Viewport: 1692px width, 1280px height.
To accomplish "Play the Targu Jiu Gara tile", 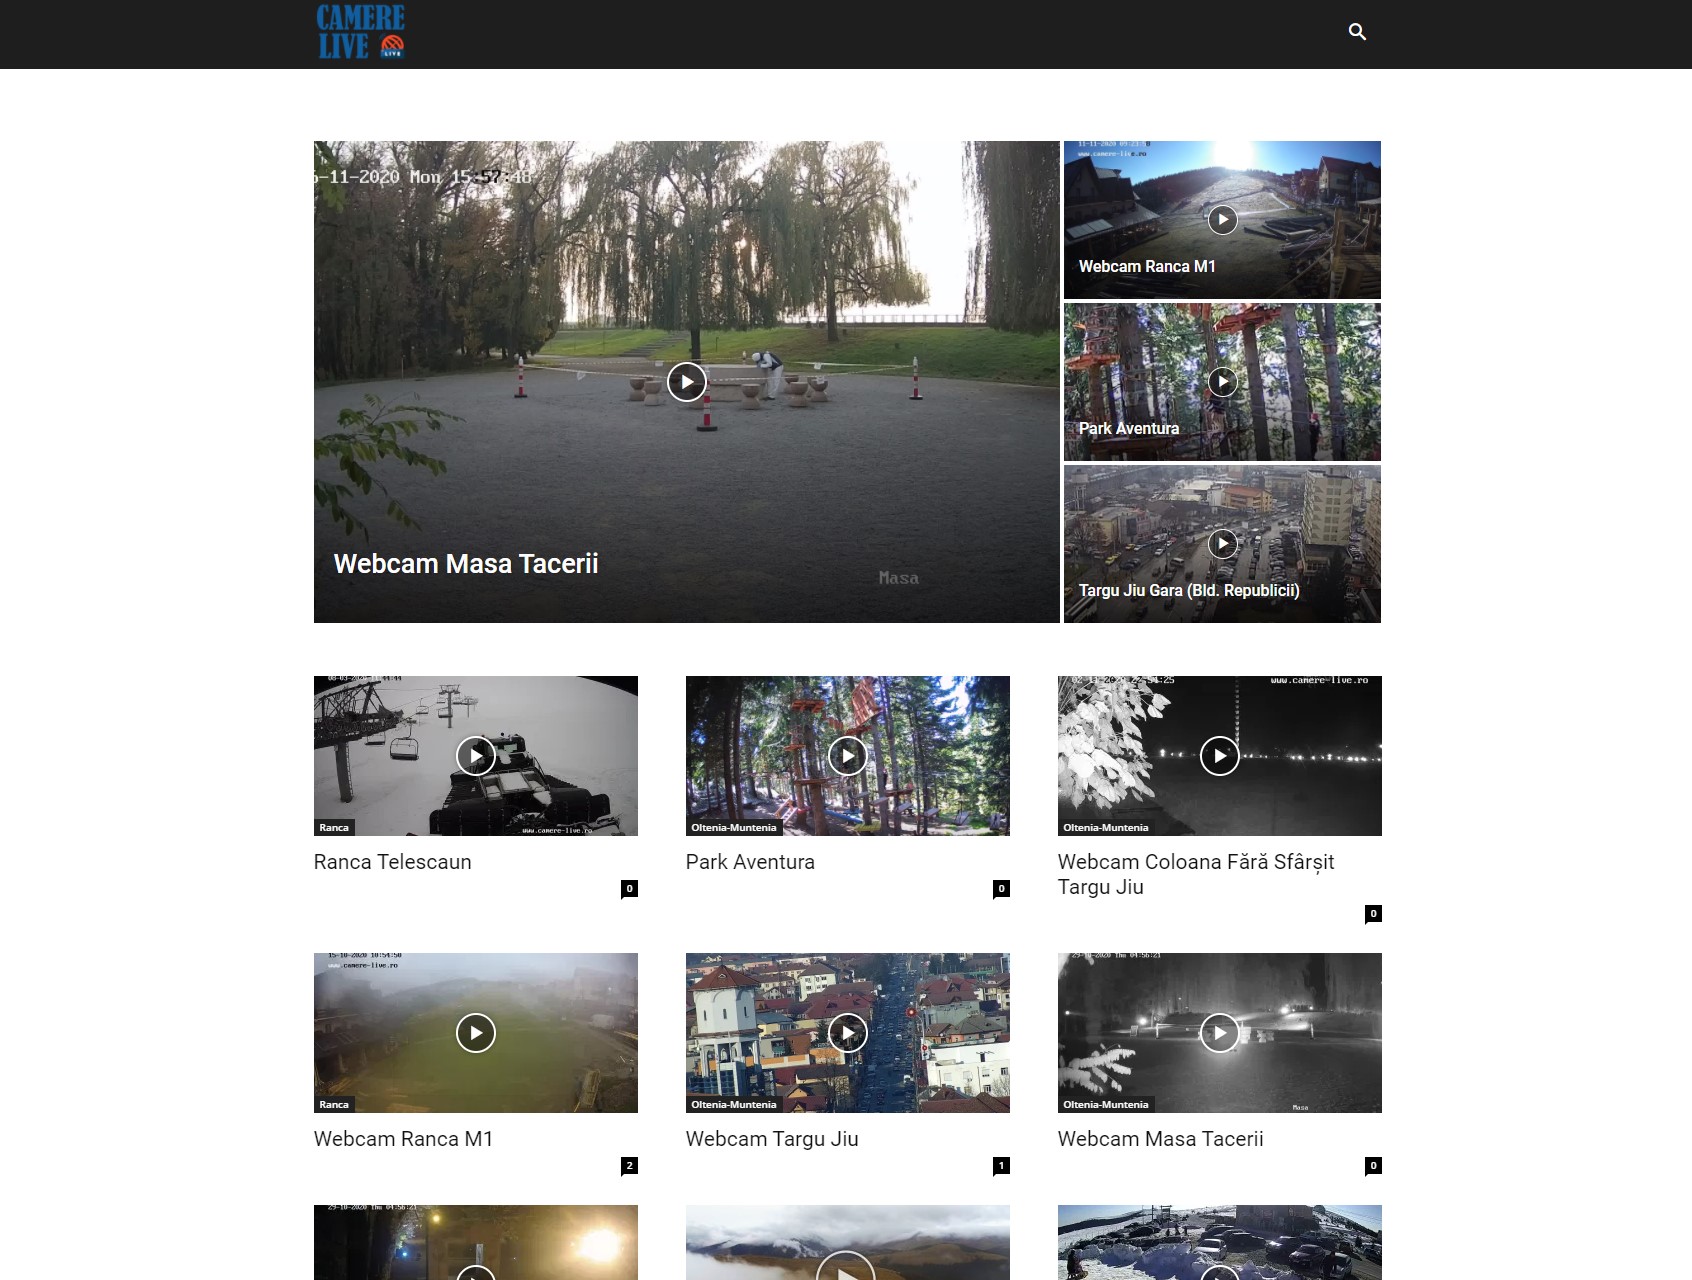I will point(1222,544).
